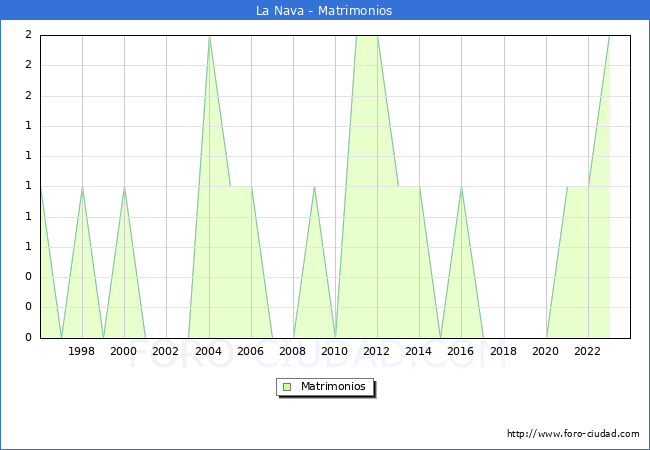Click the 2004 peak data point

[x=209, y=36]
